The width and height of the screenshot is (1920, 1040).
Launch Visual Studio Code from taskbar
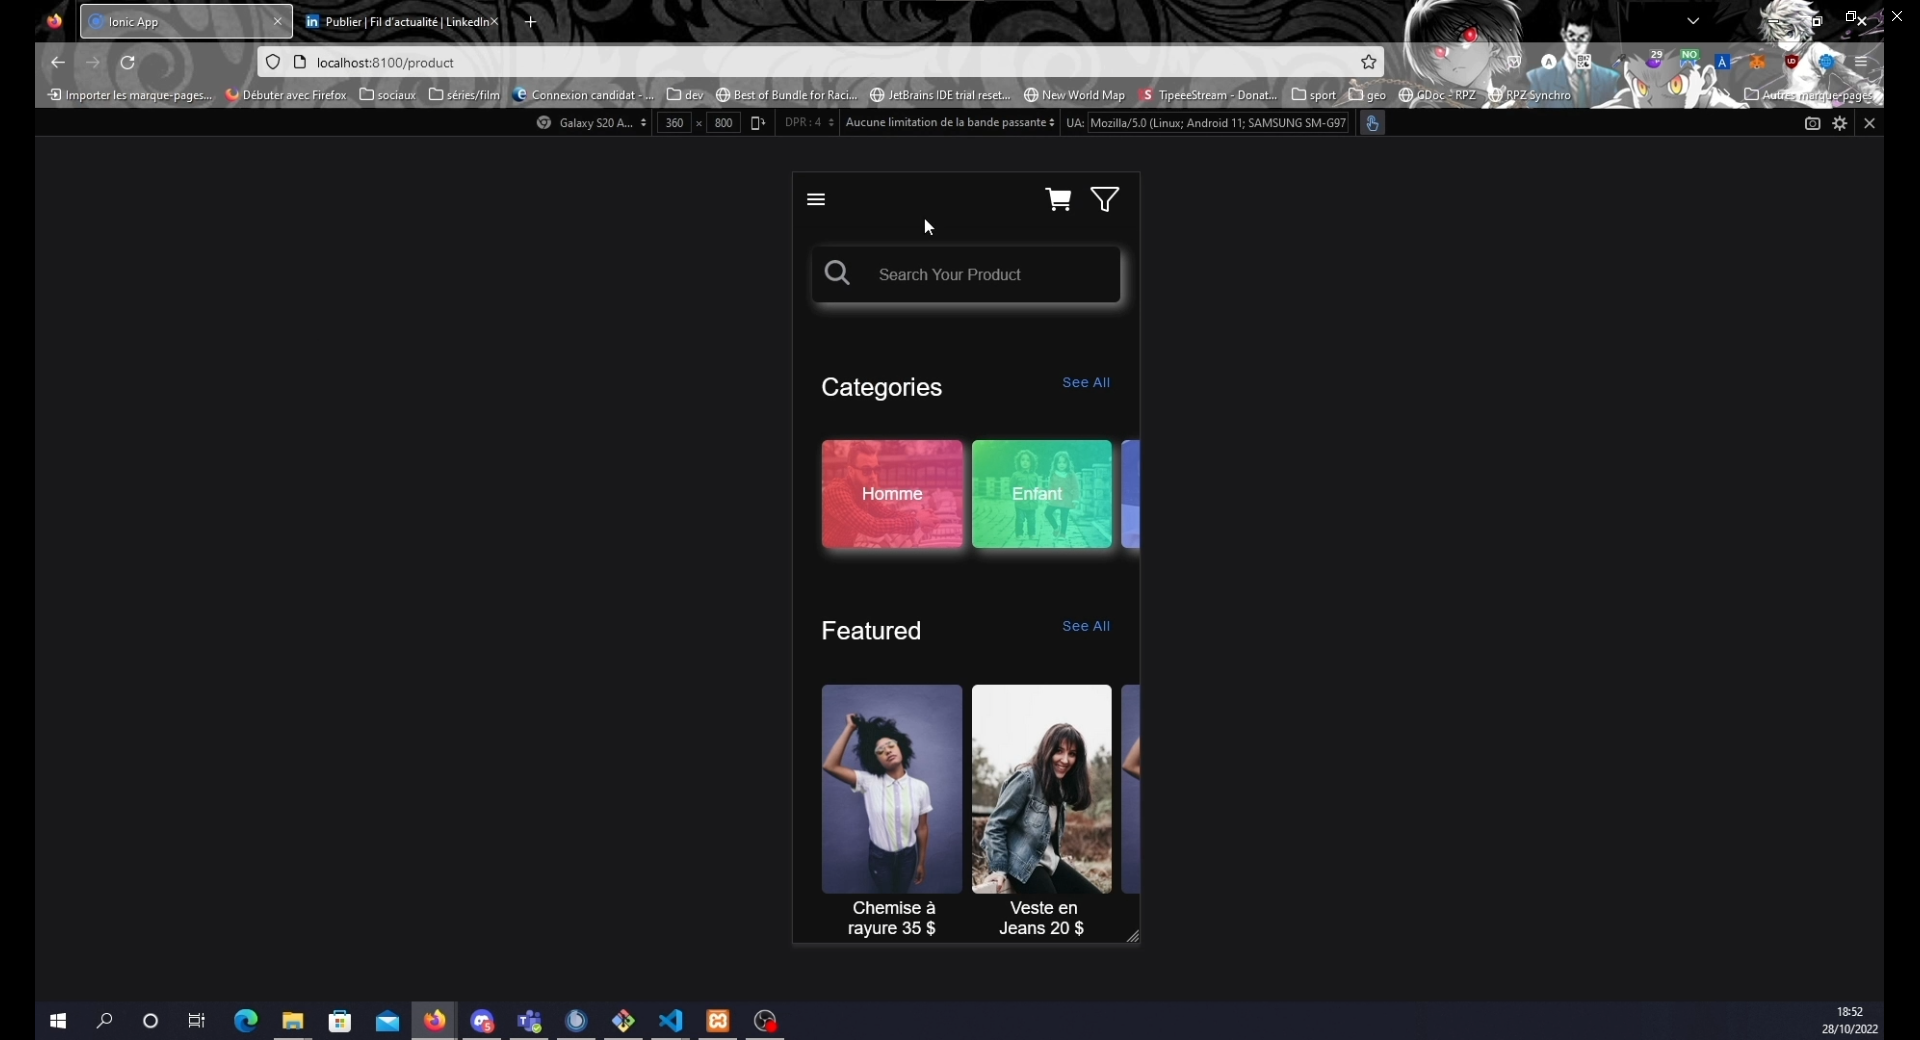670,1021
